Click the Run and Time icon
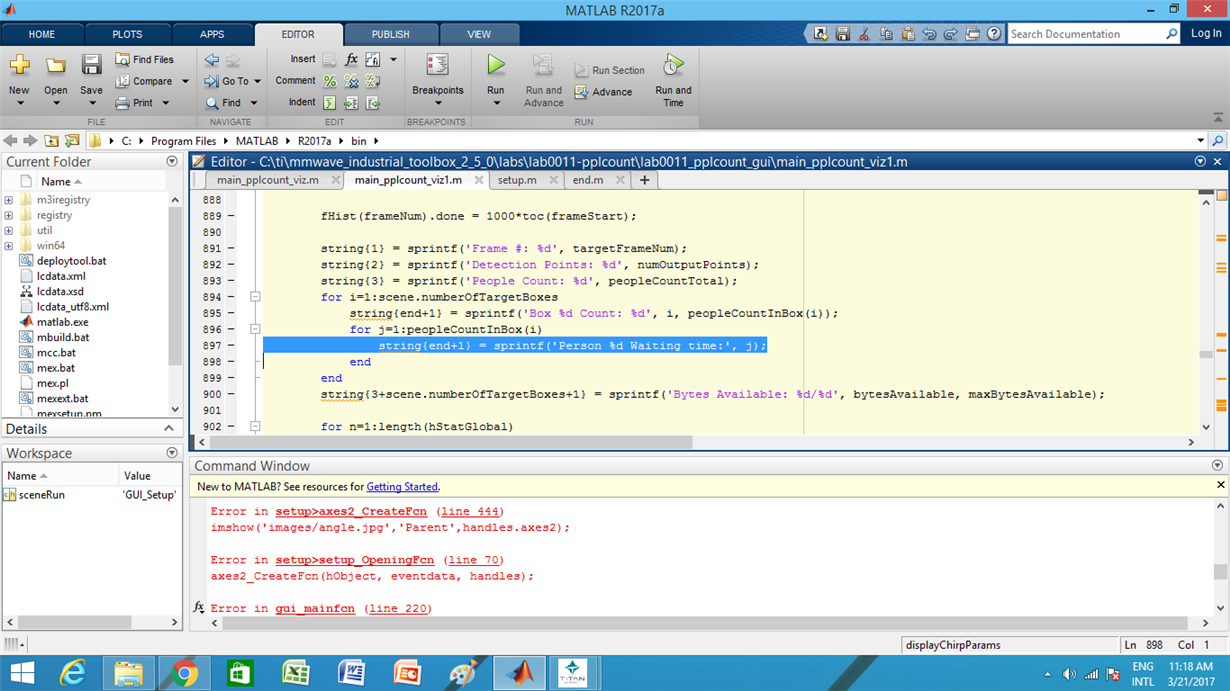The width and height of the screenshot is (1230, 691). coord(673,66)
